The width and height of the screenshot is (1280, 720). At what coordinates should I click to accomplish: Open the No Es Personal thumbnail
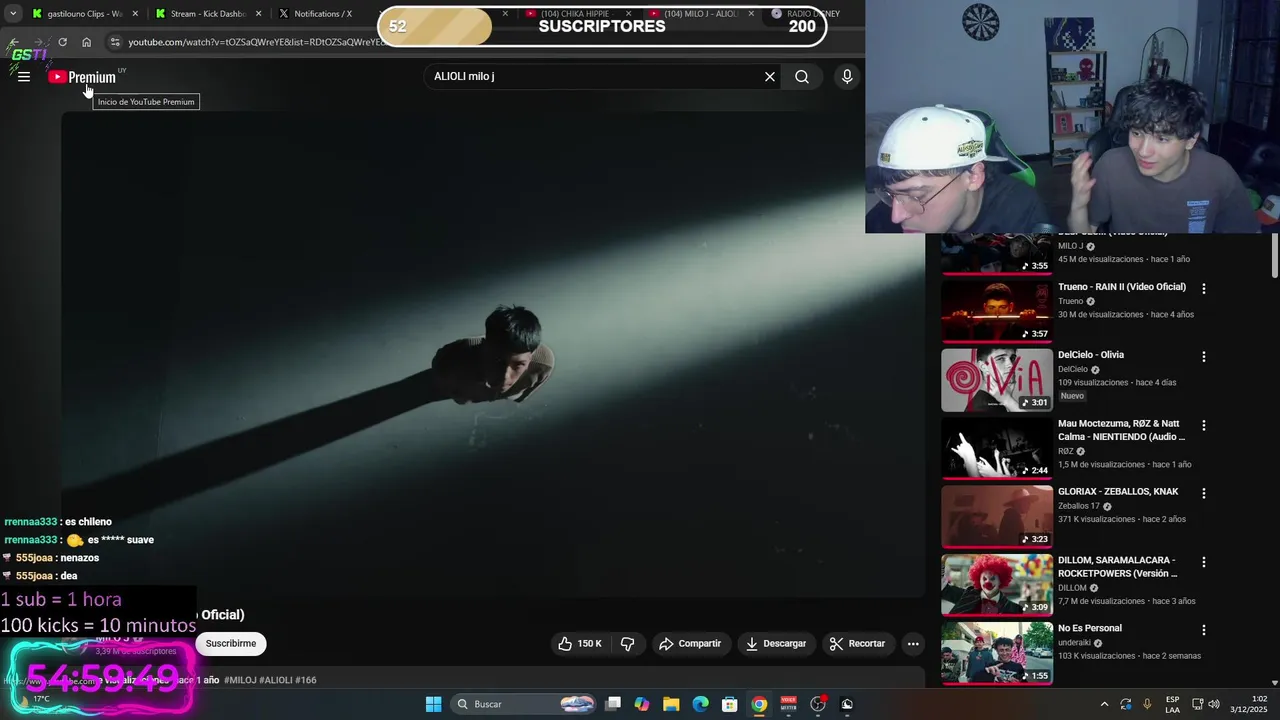996,653
